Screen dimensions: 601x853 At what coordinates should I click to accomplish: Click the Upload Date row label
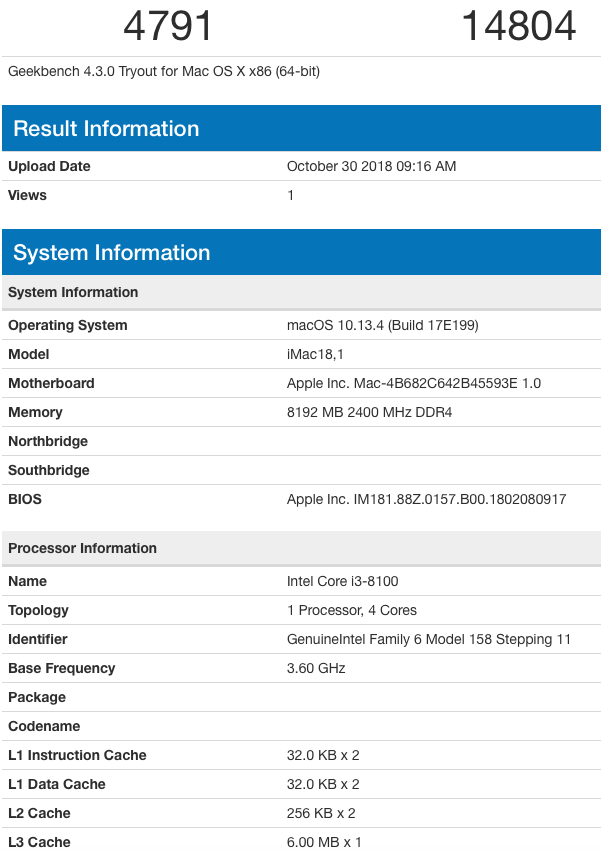49,166
